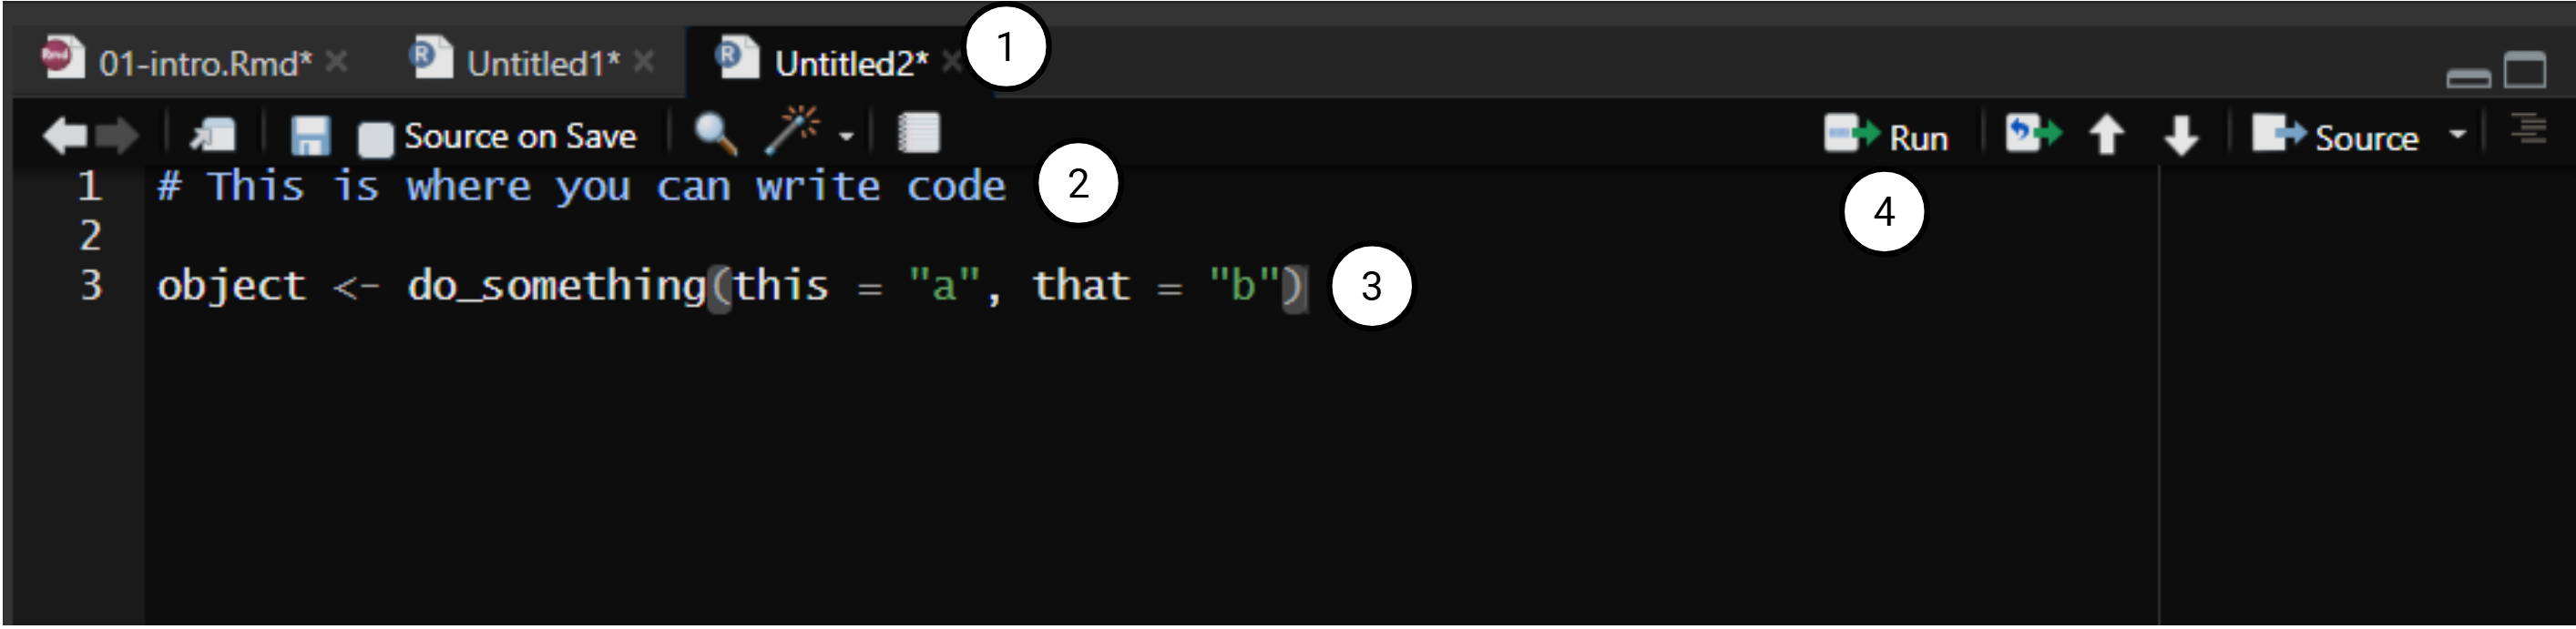Image resolution: width=2576 pixels, height=629 pixels.
Task: Open the Source button dropdown arrow
Action: tap(2458, 134)
